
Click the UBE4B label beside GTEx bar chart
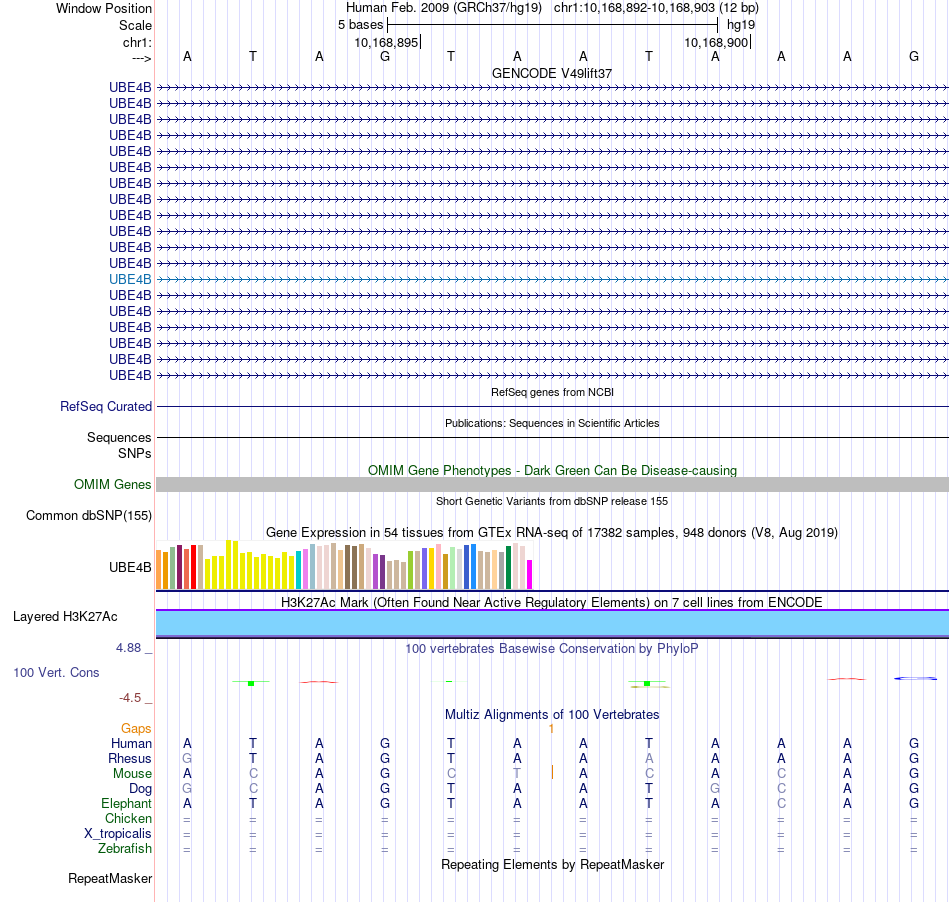click(x=130, y=568)
